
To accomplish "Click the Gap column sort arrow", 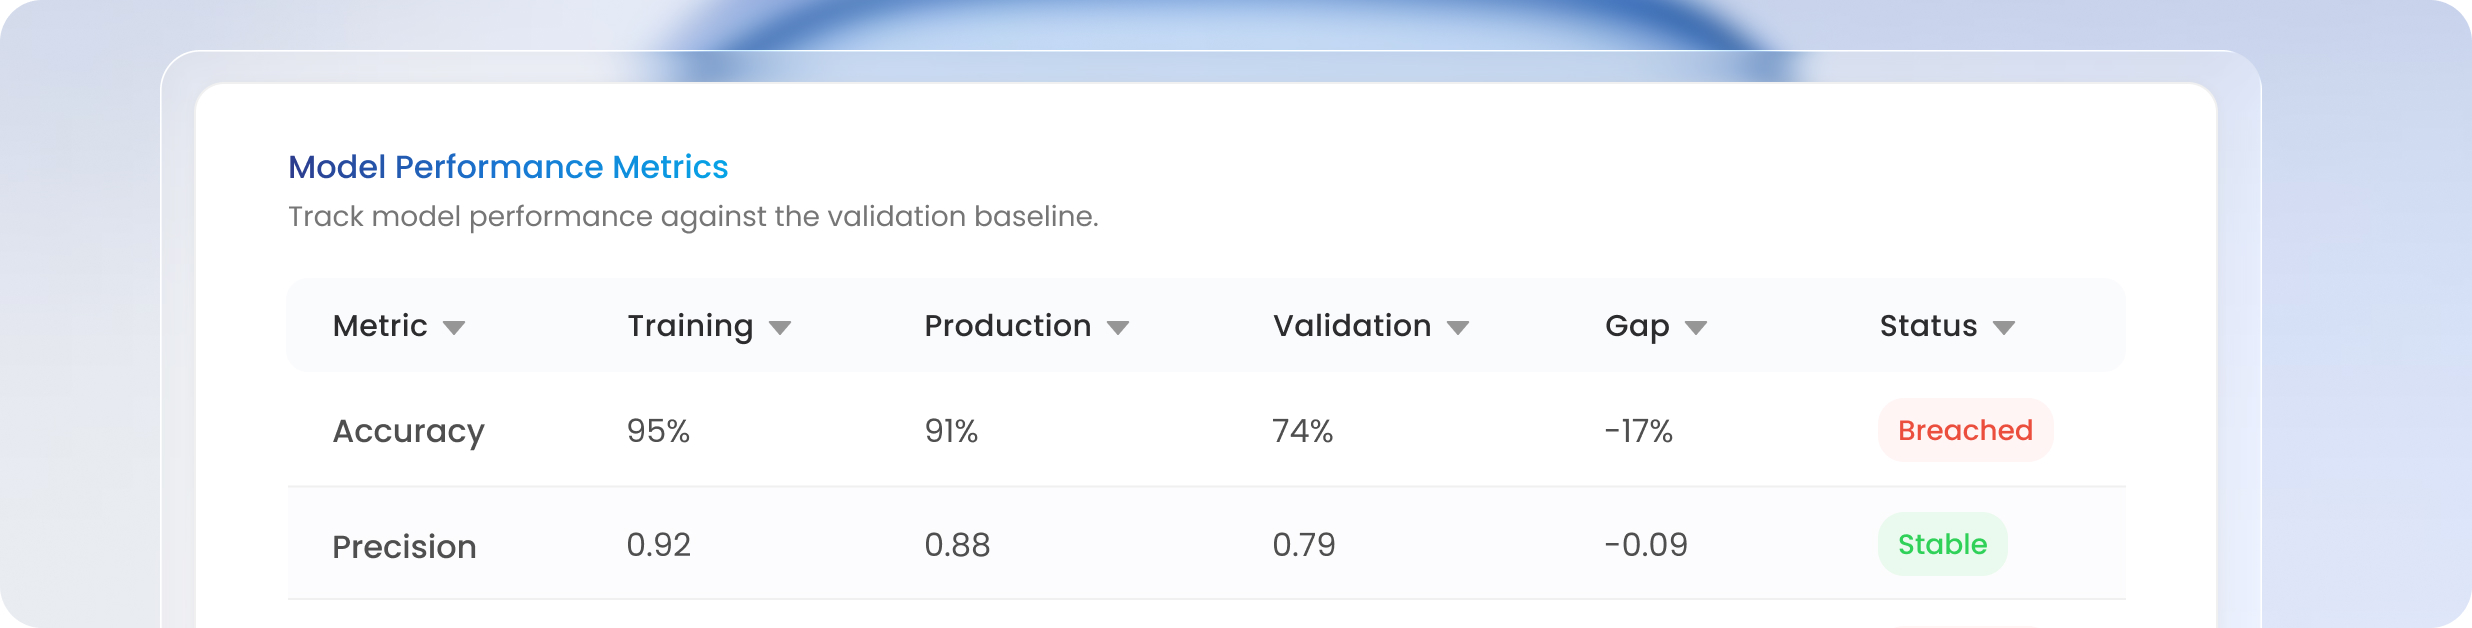I will [1696, 328].
